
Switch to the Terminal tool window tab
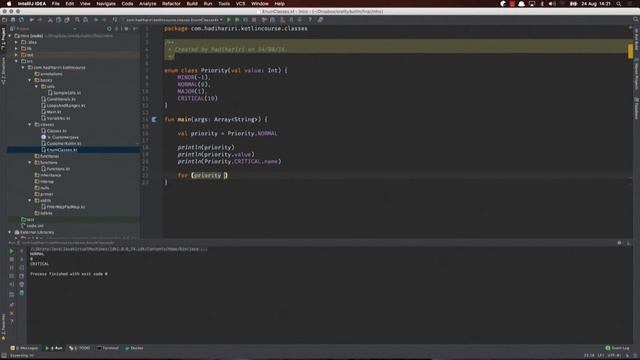(x=108, y=348)
